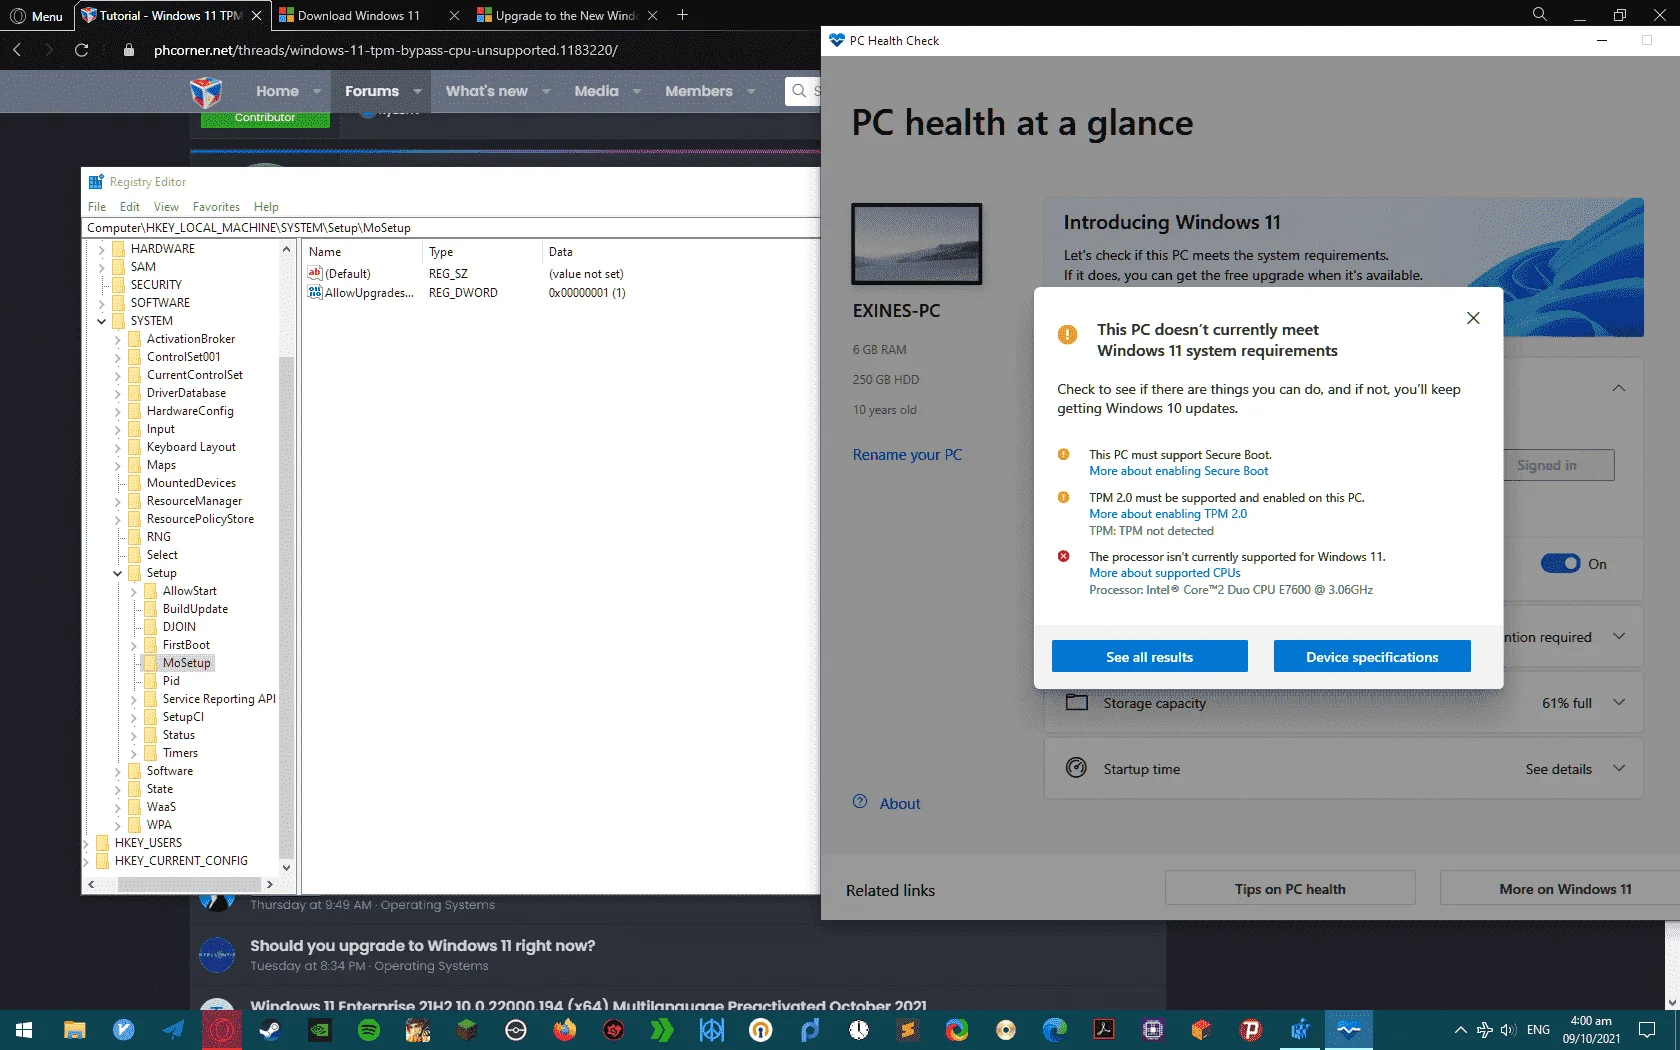This screenshot has height=1050, width=1680.
Task: Select the (Default) registry value icon
Action: pos(315,273)
